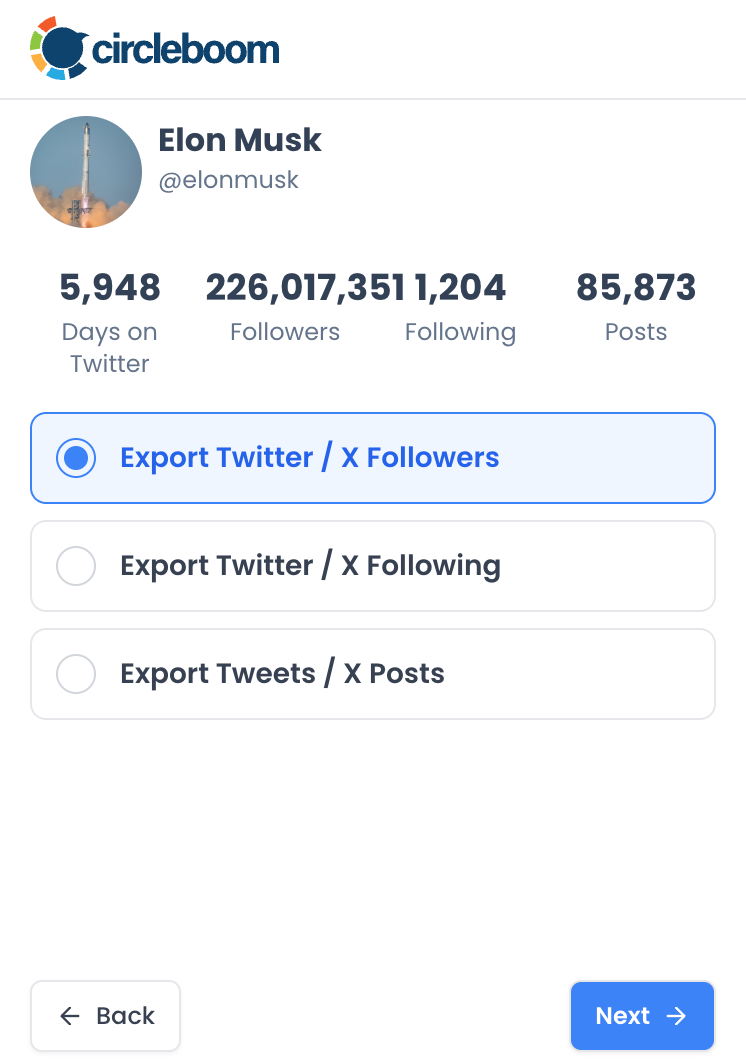
Task: Click the Posts count 85,873
Action: pos(636,287)
